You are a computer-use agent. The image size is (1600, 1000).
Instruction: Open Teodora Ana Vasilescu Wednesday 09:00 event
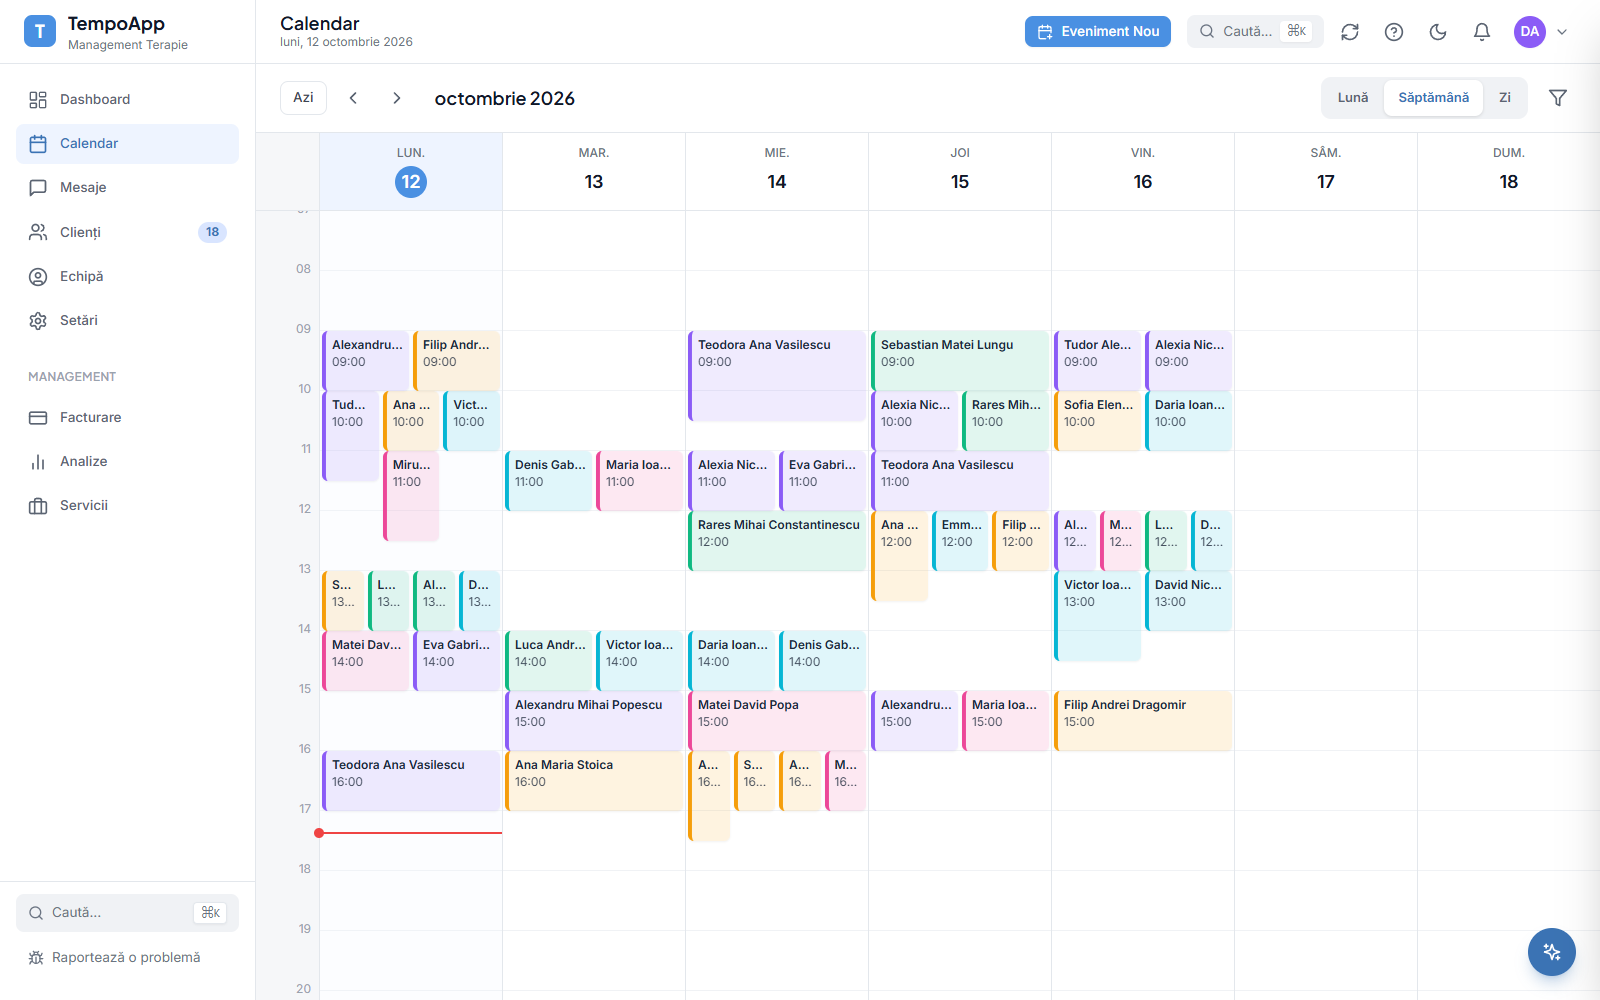[777, 376]
